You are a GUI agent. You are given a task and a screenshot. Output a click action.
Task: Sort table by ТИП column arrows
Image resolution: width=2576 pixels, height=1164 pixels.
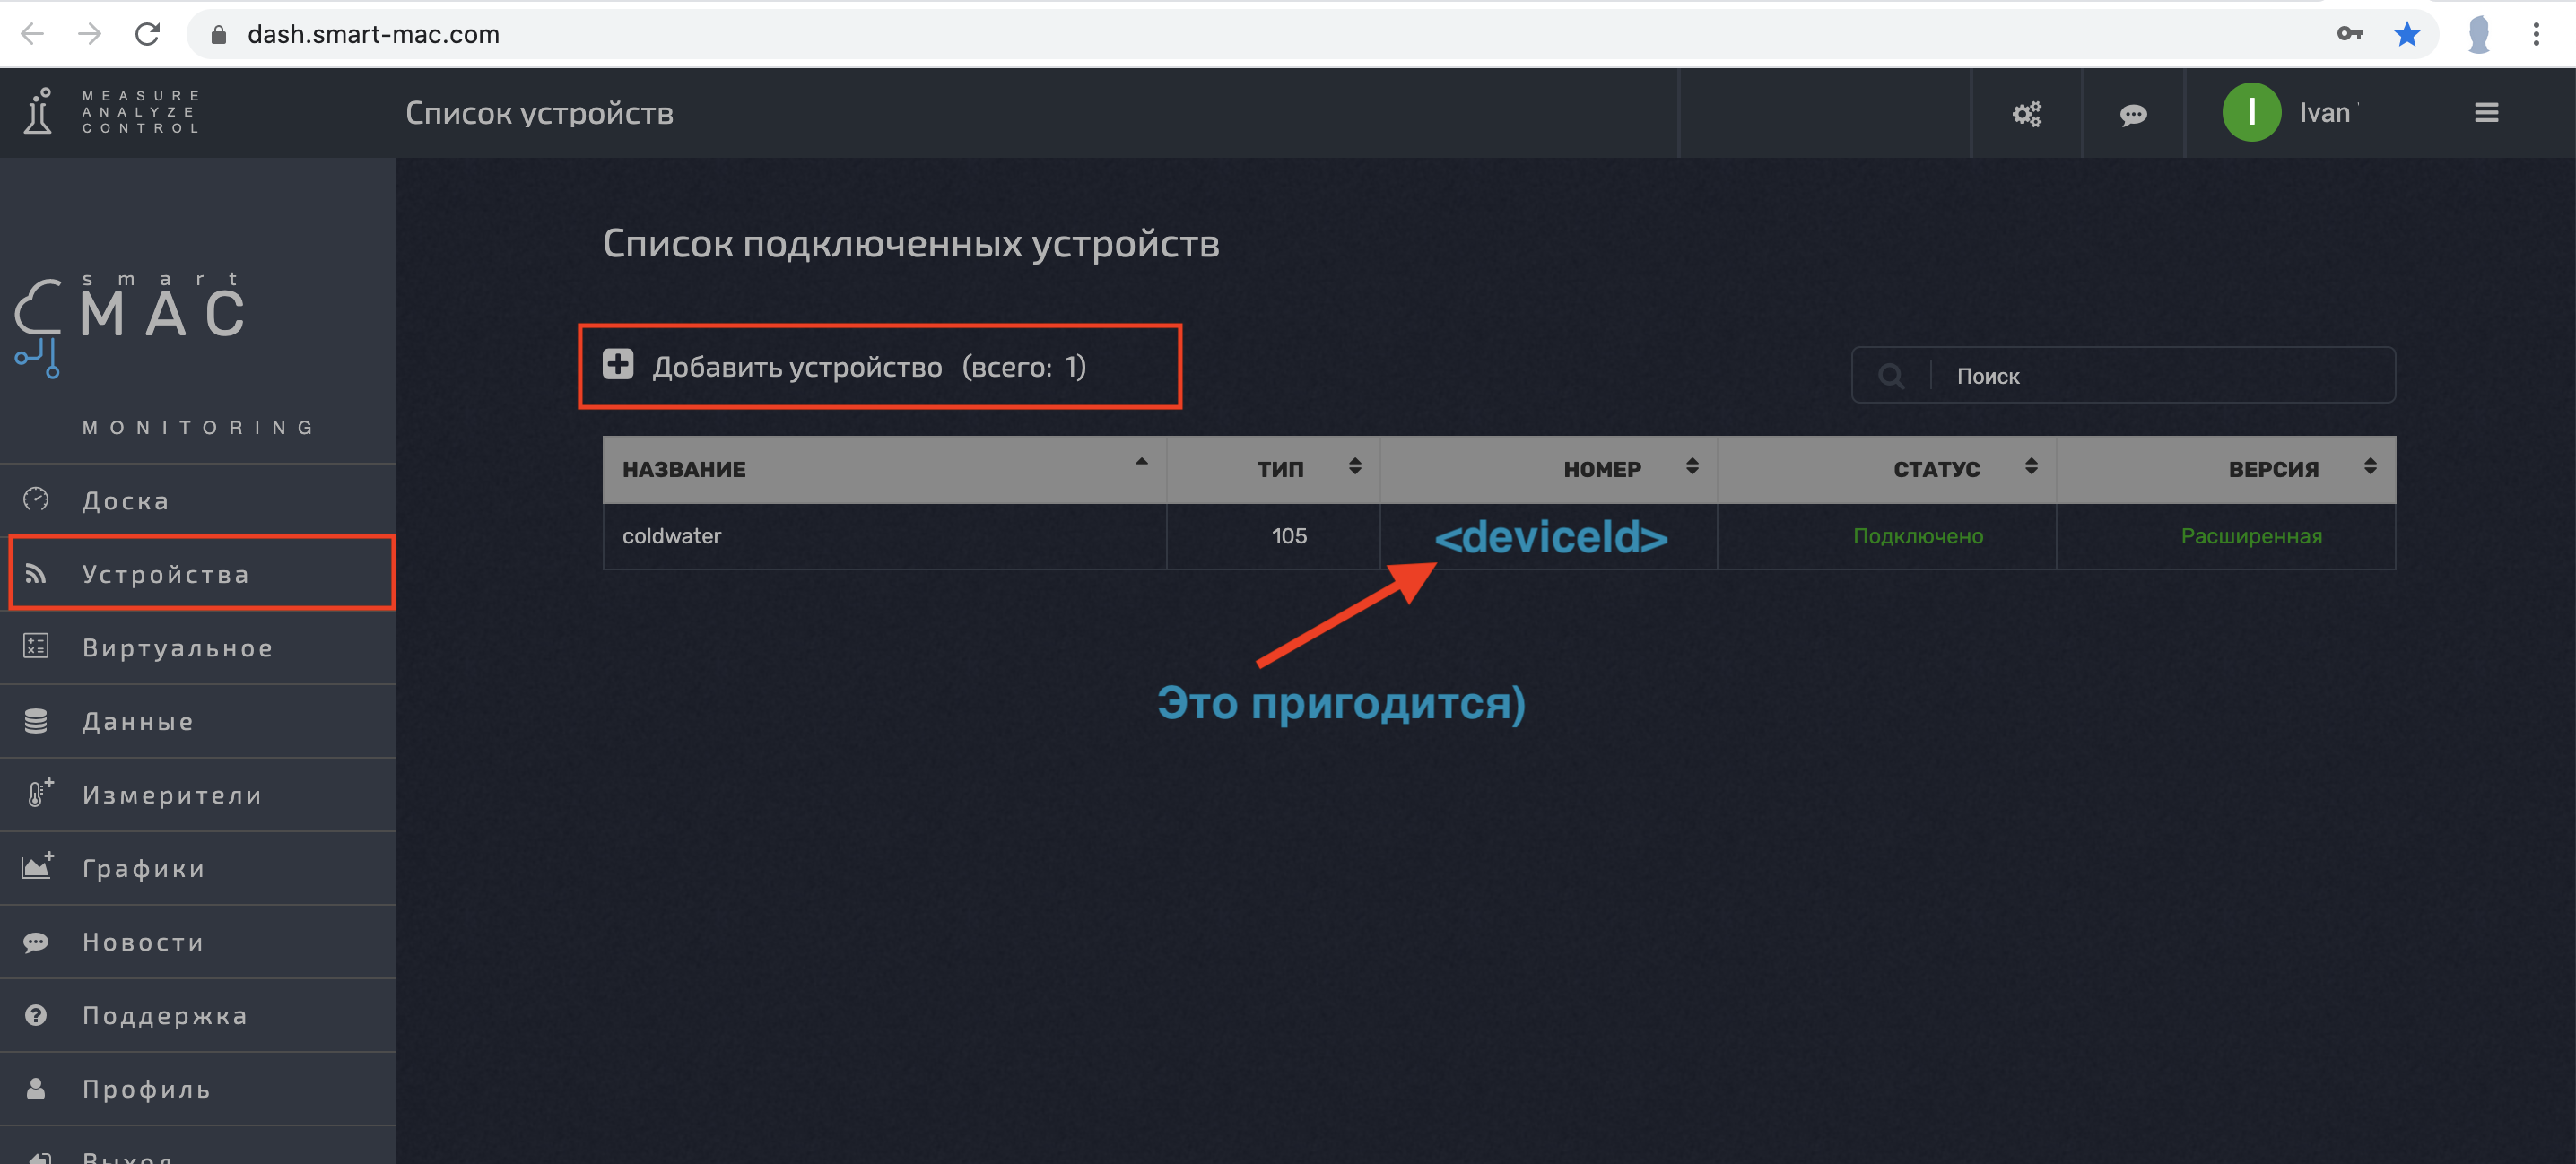click(1354, 467)
